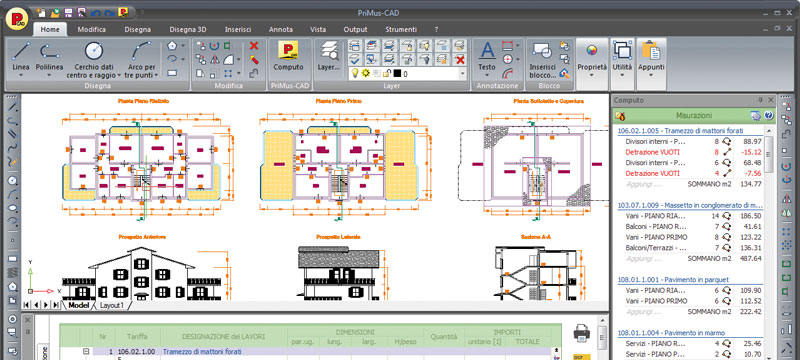
Task: Expand the Arco per tre punti dropdown
Action: (156, 75)
